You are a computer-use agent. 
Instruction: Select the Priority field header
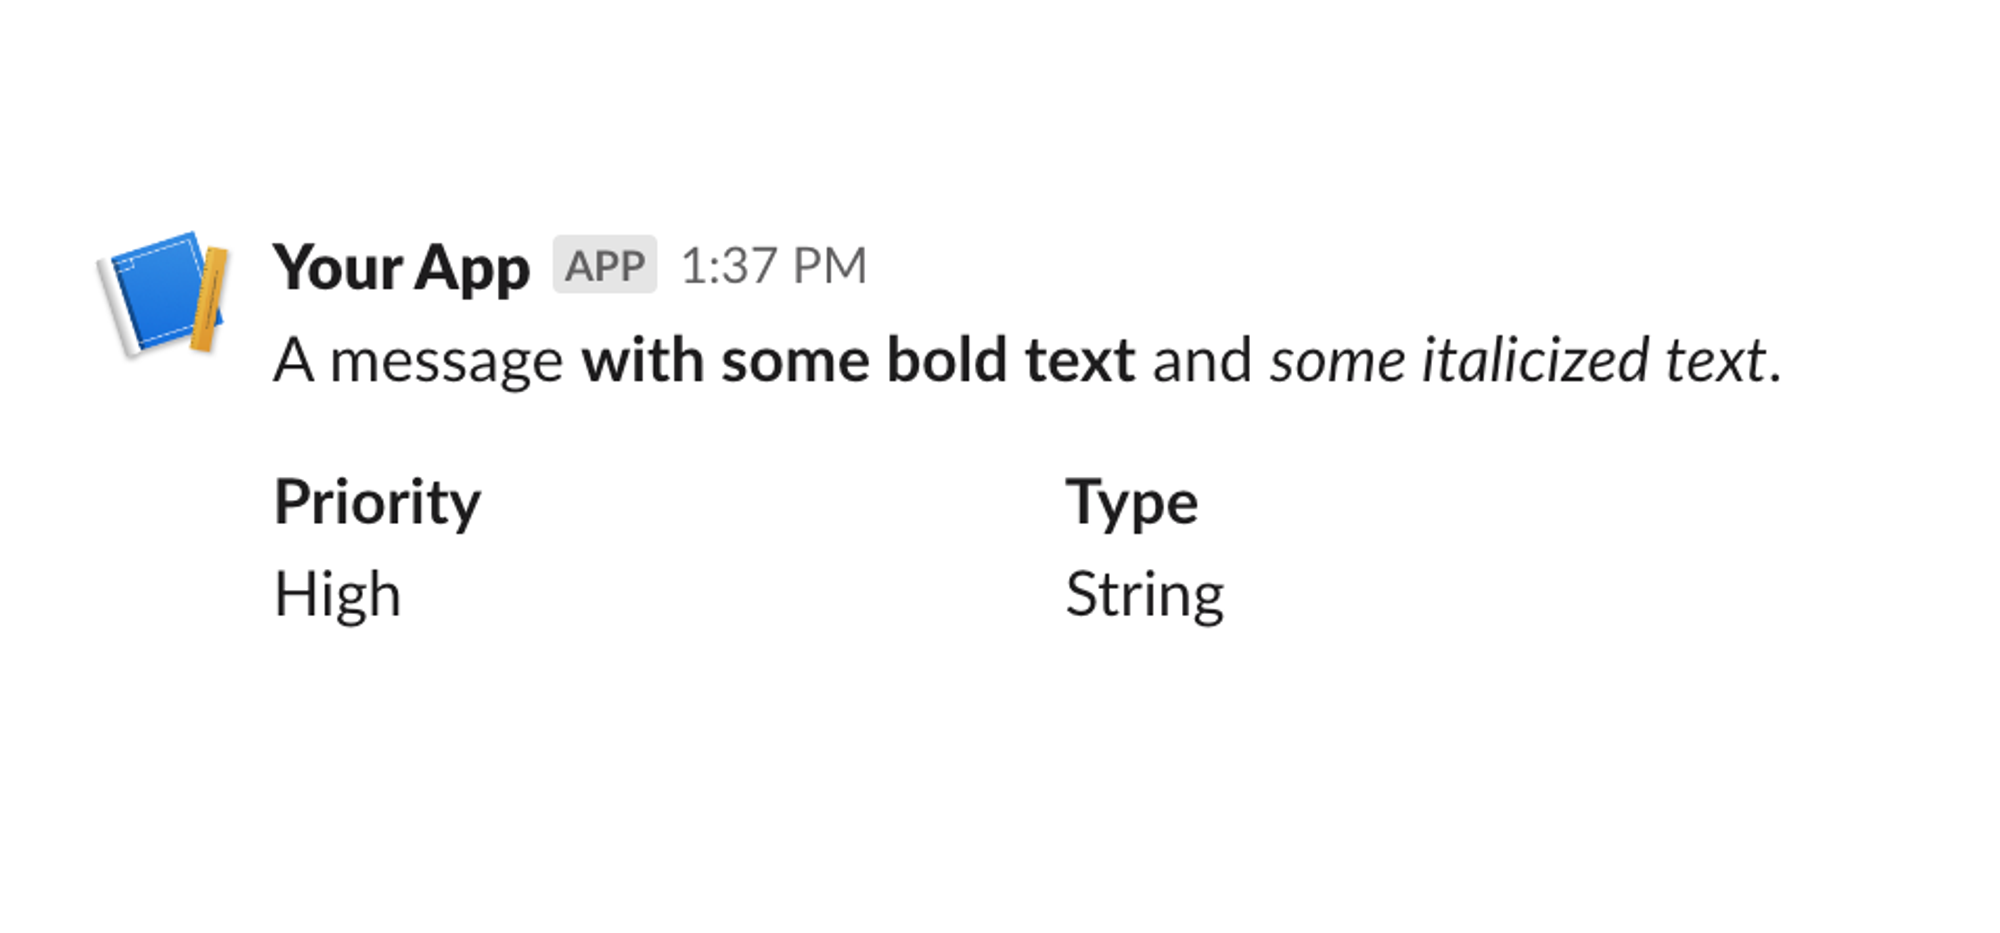(377, 500)
